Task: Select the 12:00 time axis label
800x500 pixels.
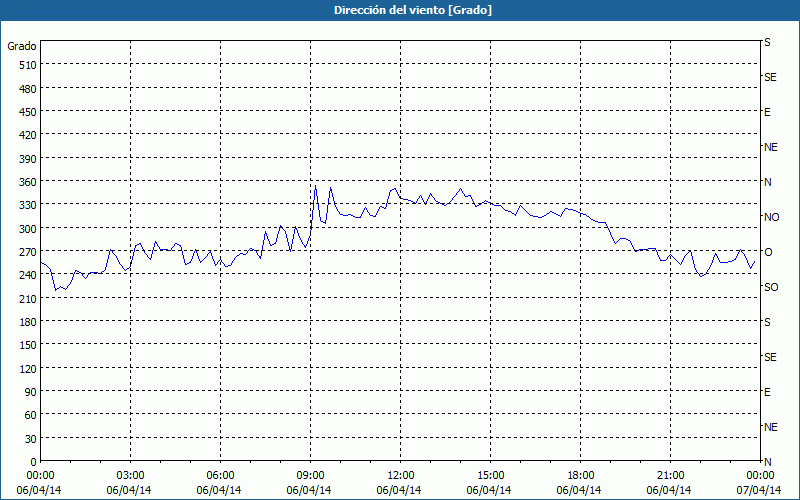Action: tap(401, 476)
